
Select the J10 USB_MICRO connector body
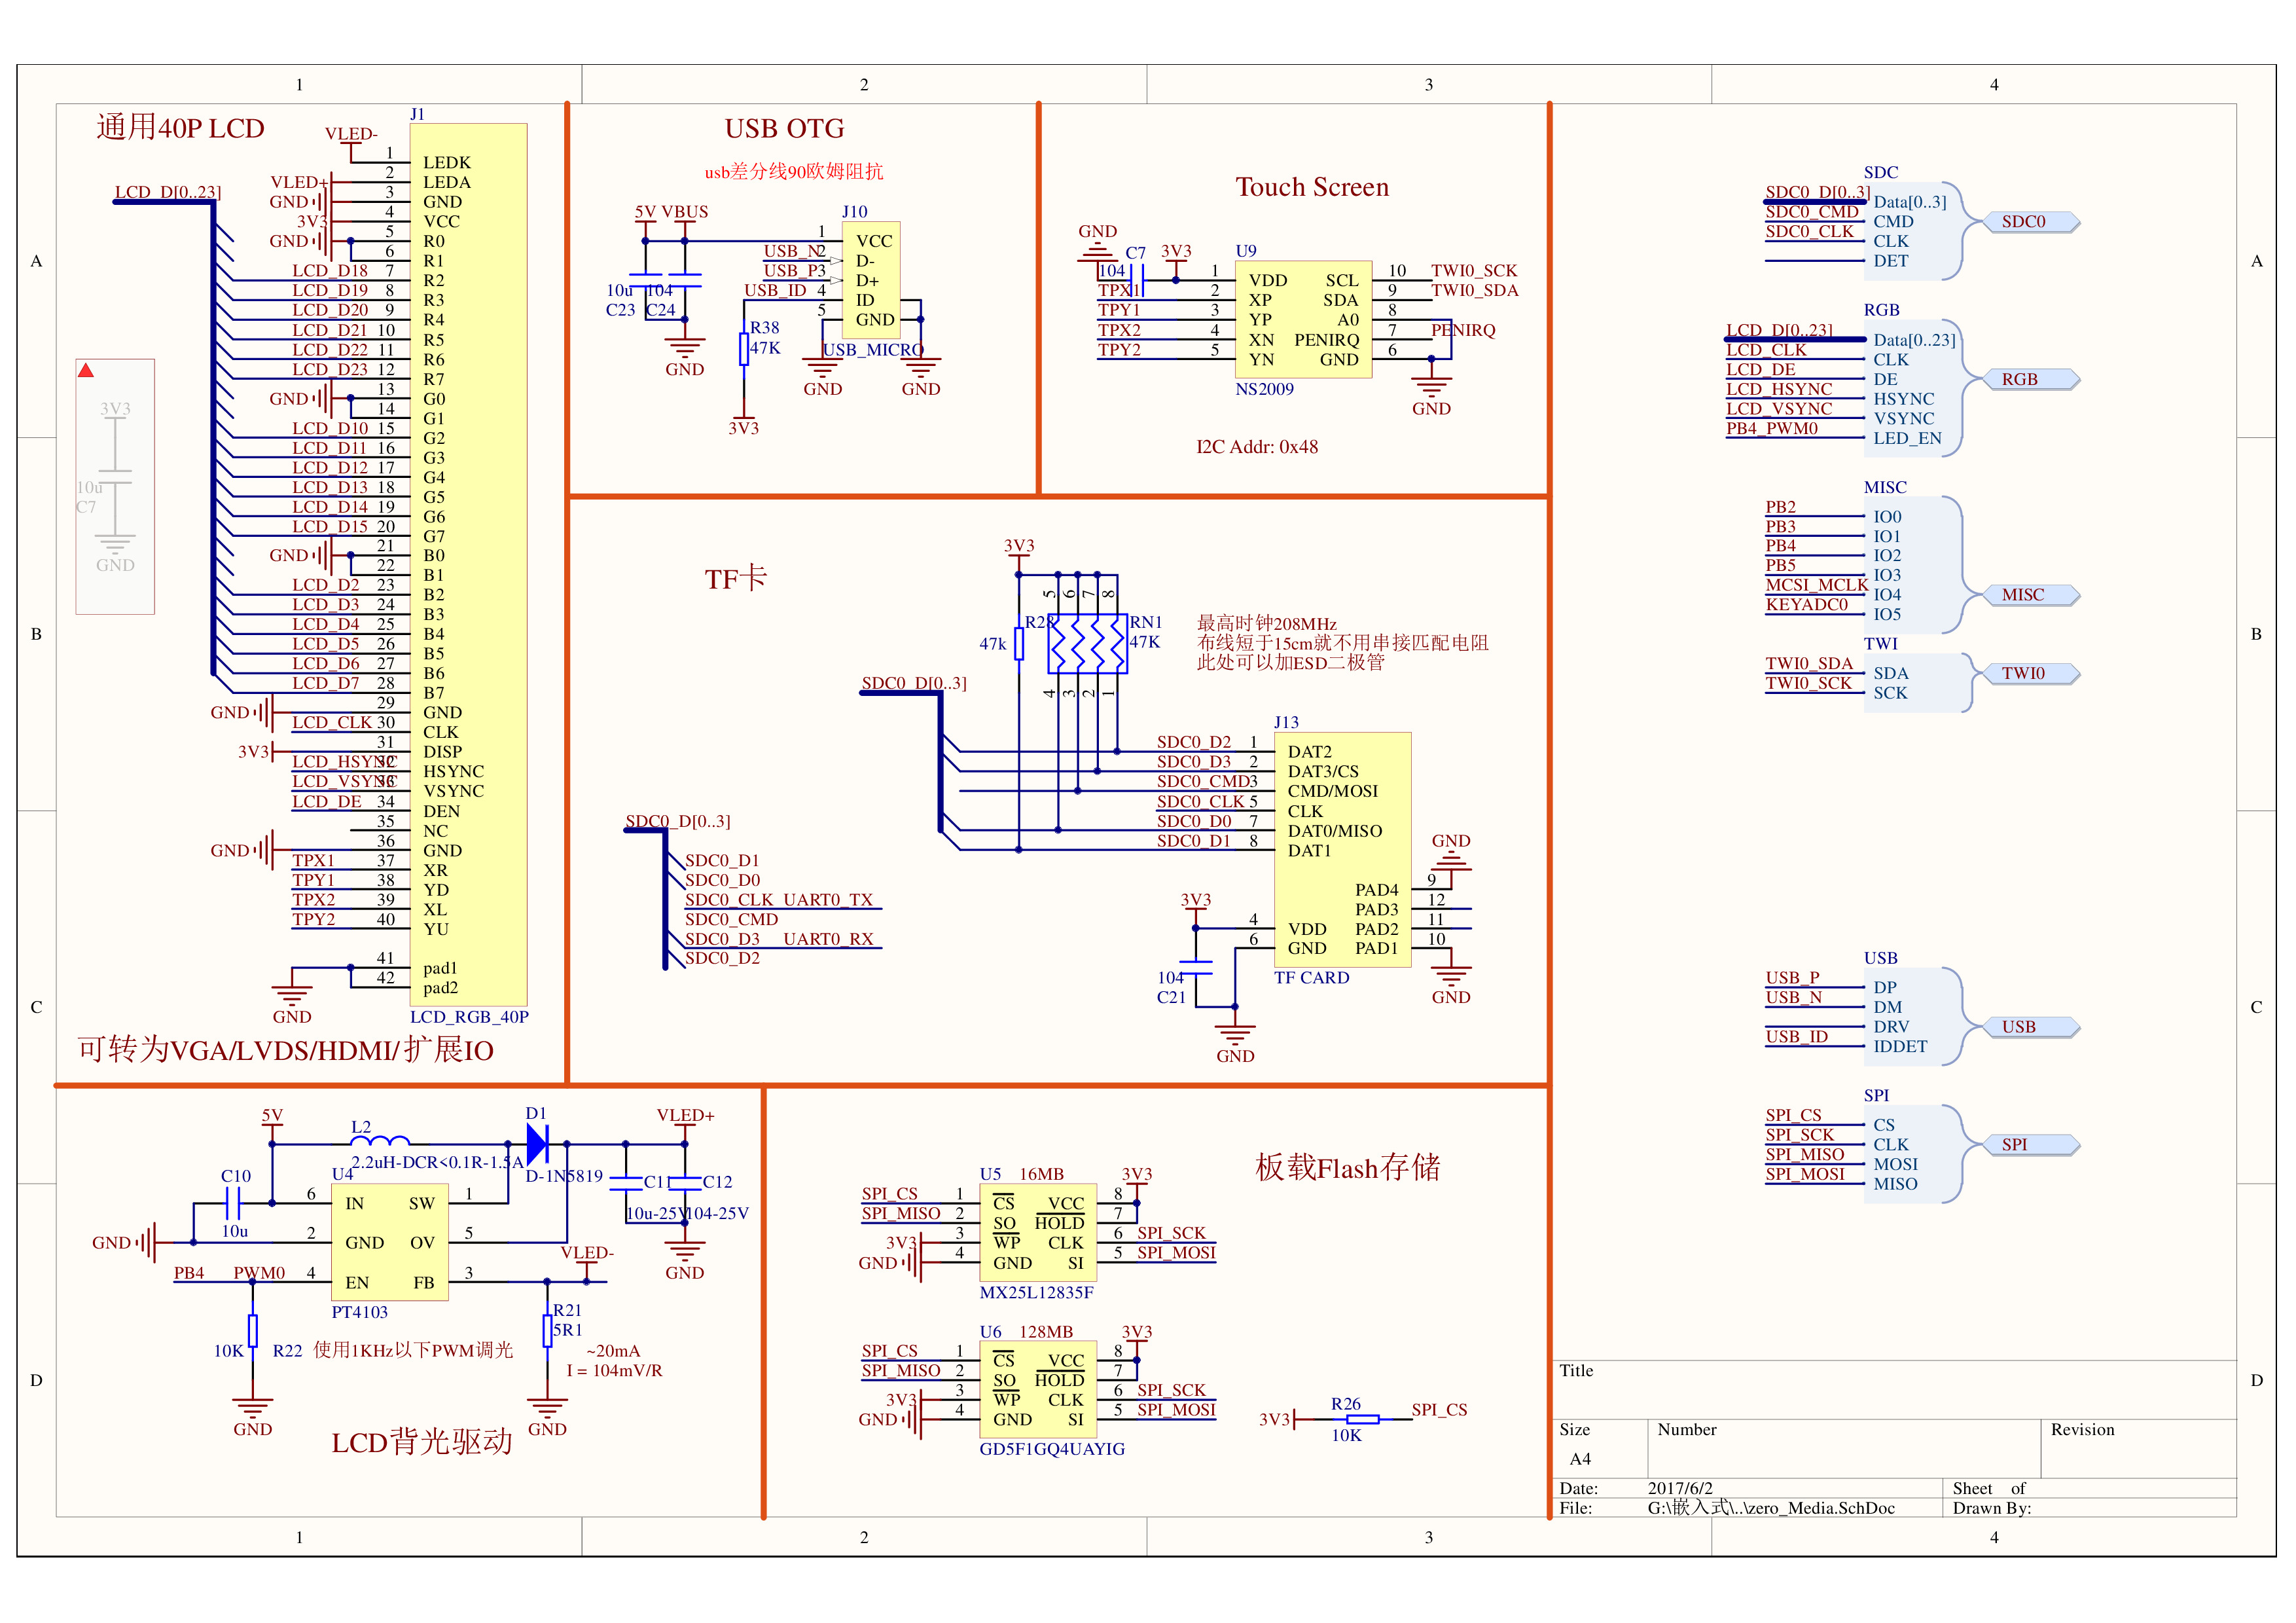[871, 280]
